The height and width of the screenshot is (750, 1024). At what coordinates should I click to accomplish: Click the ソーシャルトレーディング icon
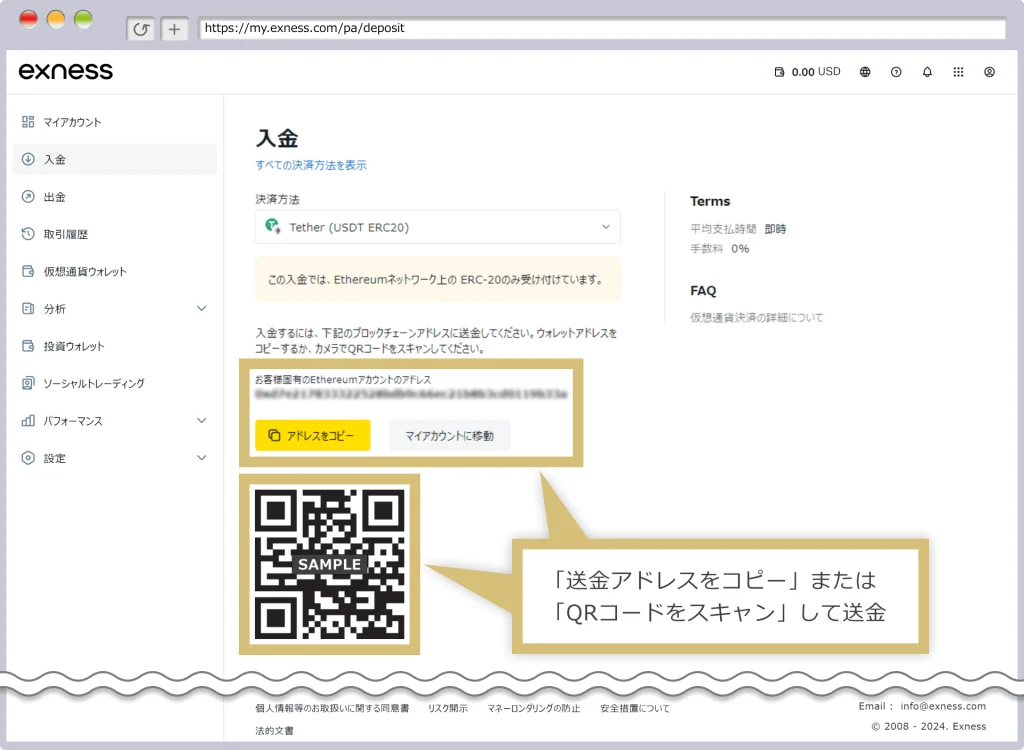28,383
